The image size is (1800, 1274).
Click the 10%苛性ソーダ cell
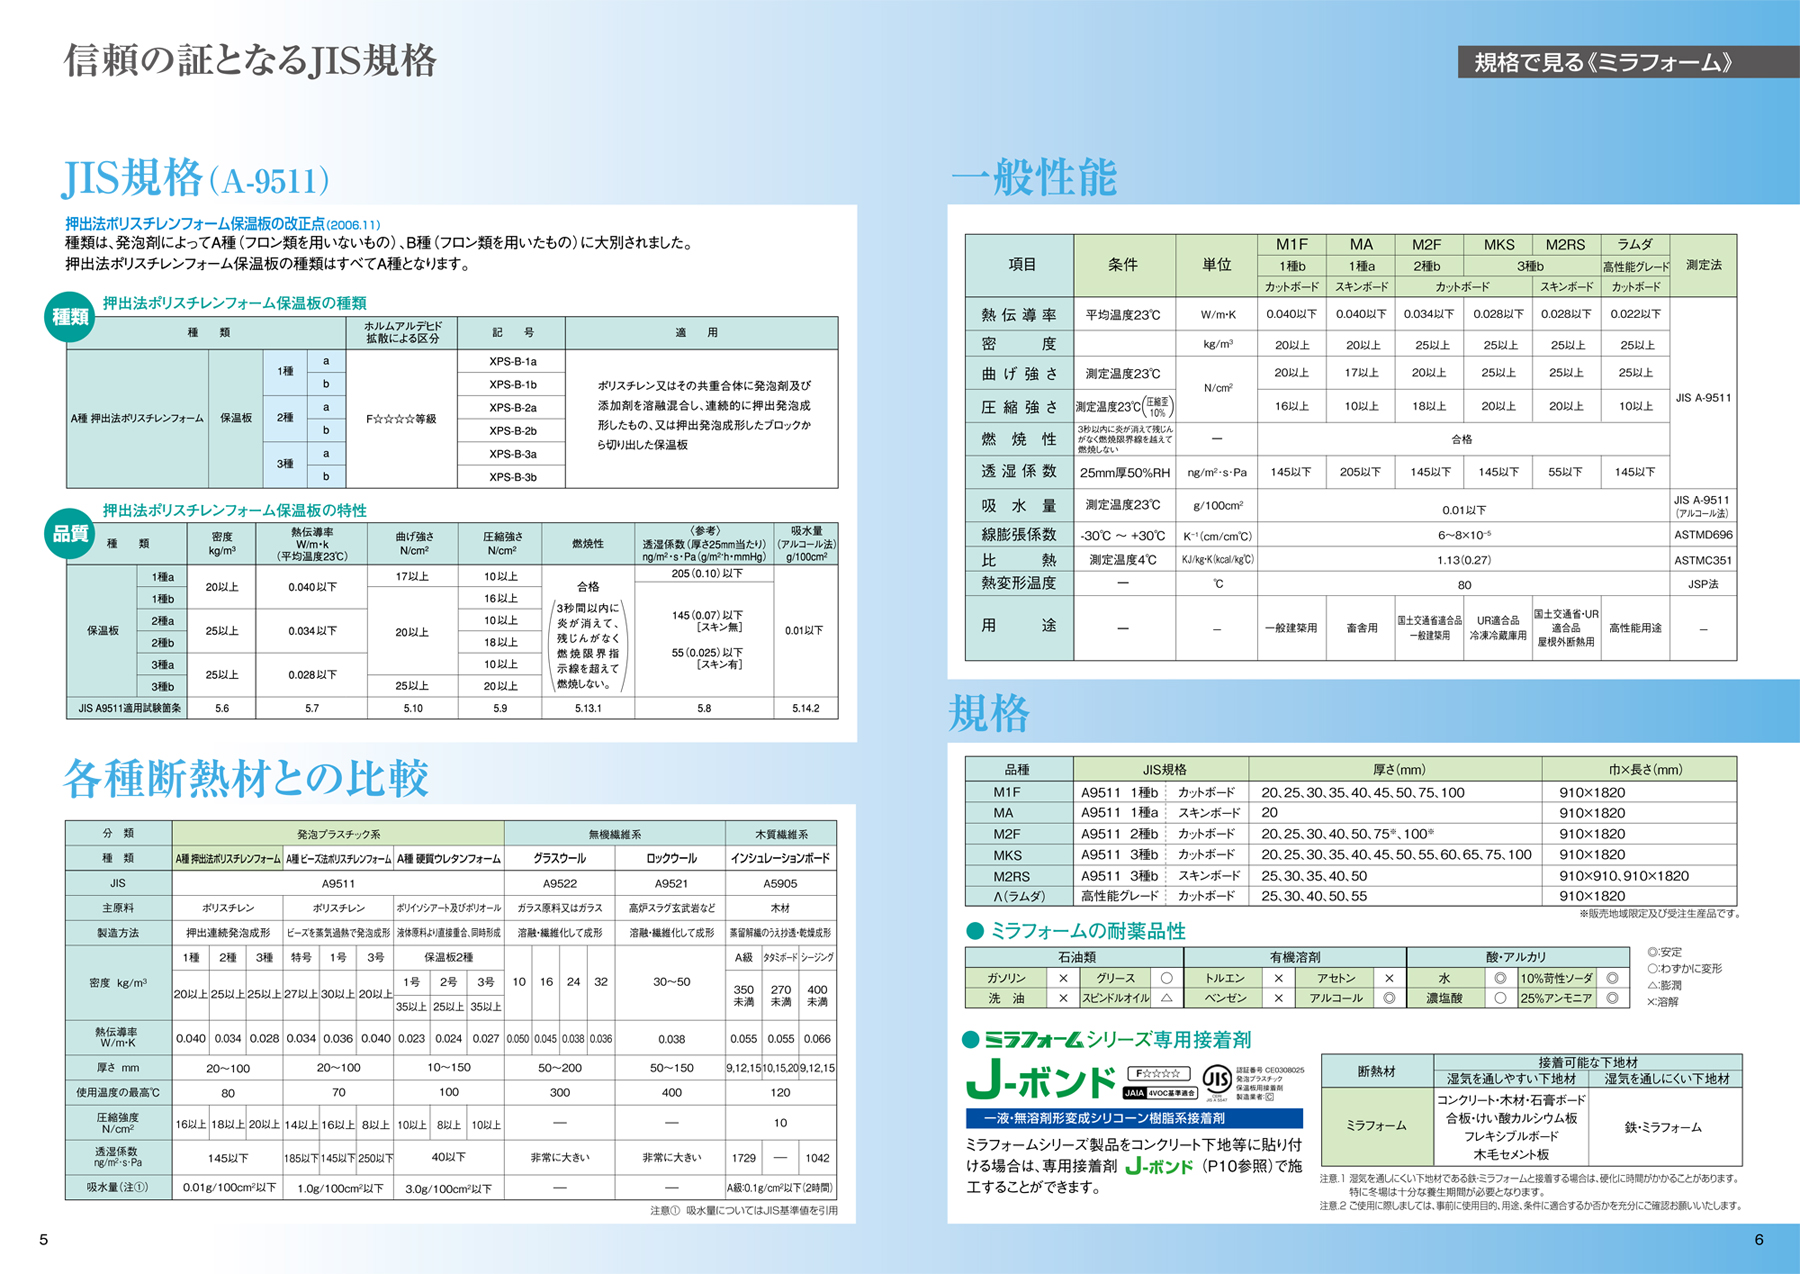pyautogui.click(x=1557, y=978)
